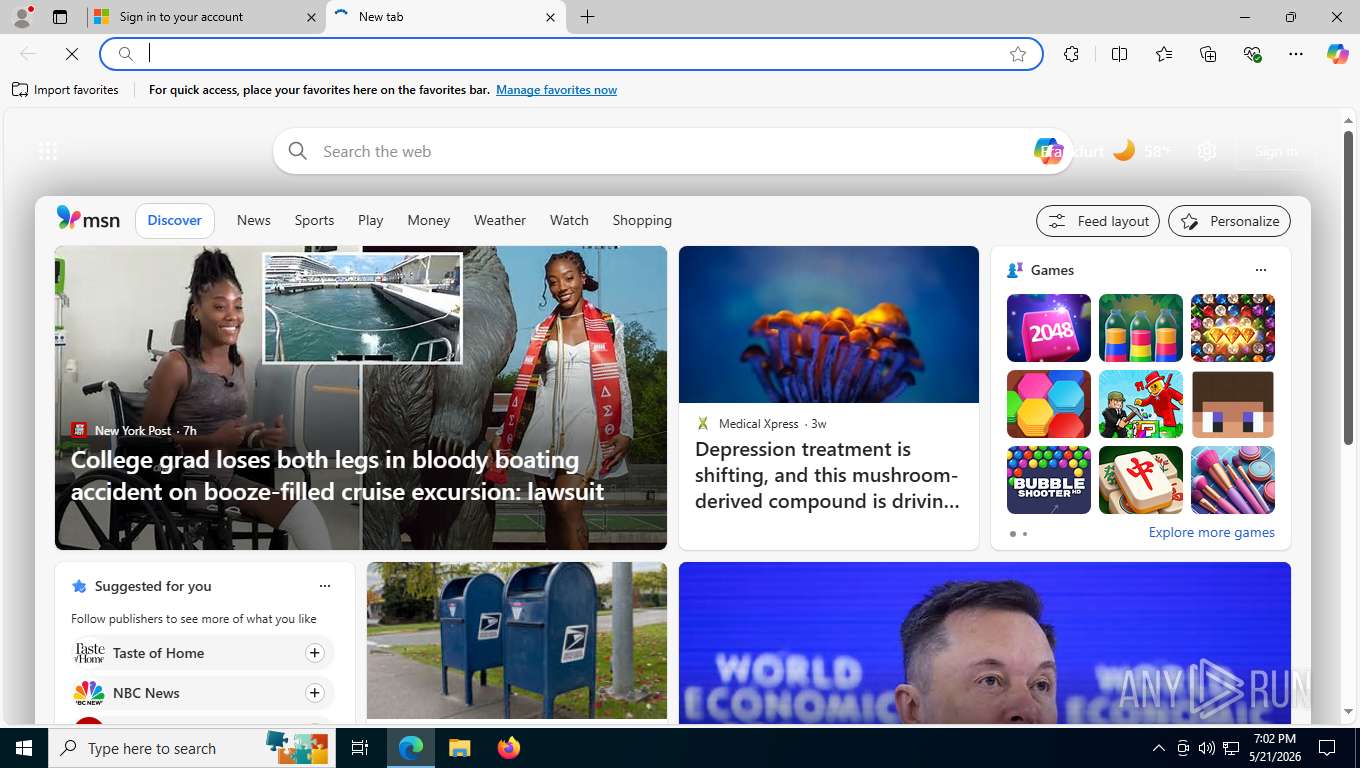Viewport: 1360px width, 768px height.
Task: Open the page settings gear icon
Action: point(1207,151)
